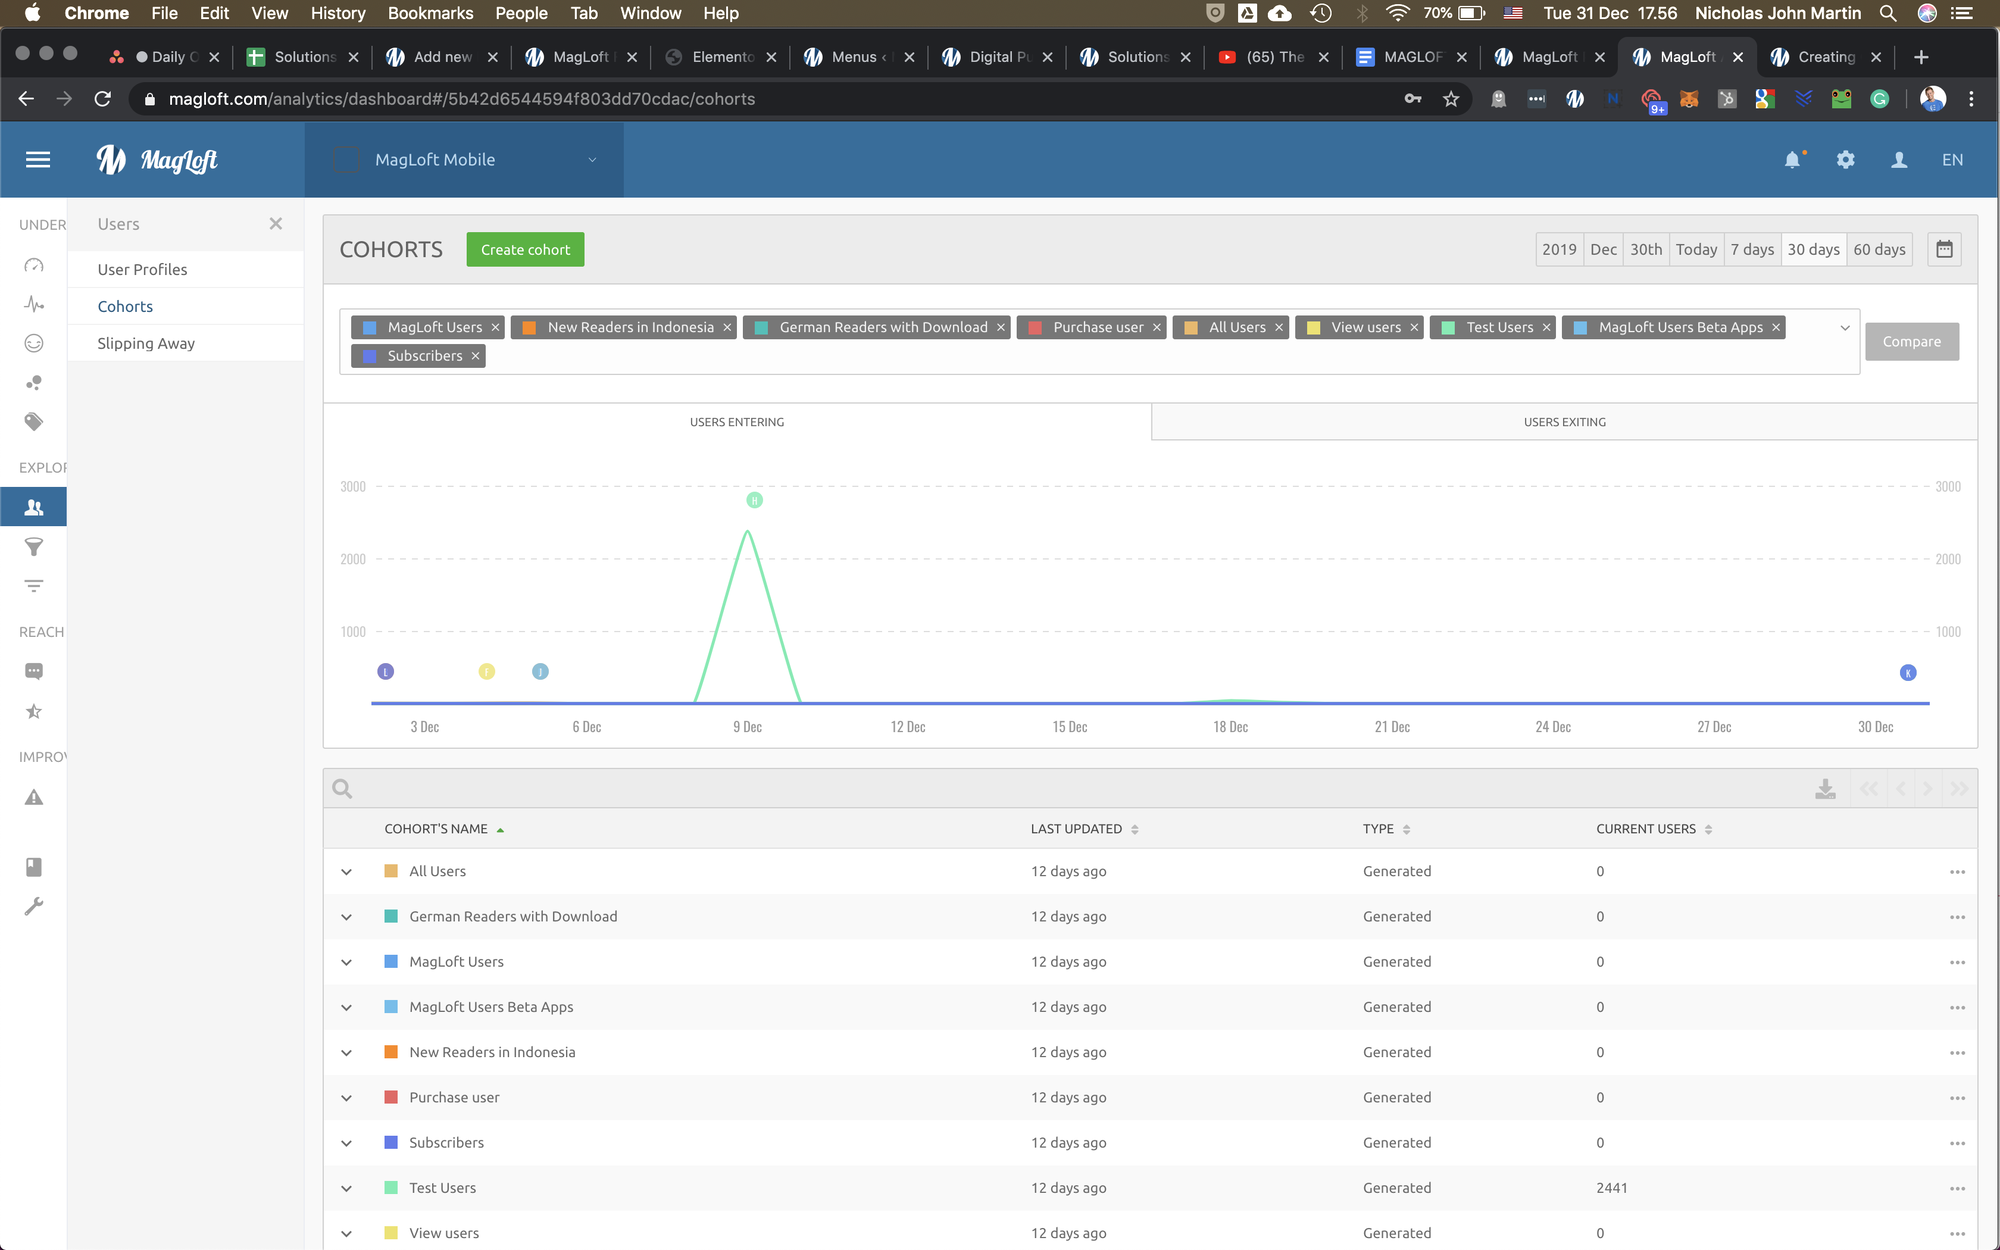Reload the current browser page

(102, 99)
